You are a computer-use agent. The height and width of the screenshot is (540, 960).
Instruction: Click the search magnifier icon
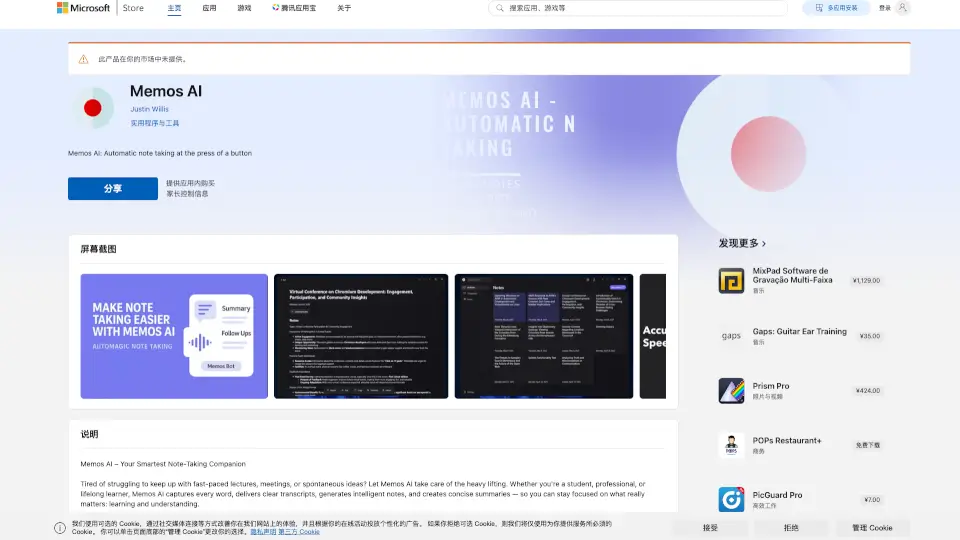click(x=499, y=8)
